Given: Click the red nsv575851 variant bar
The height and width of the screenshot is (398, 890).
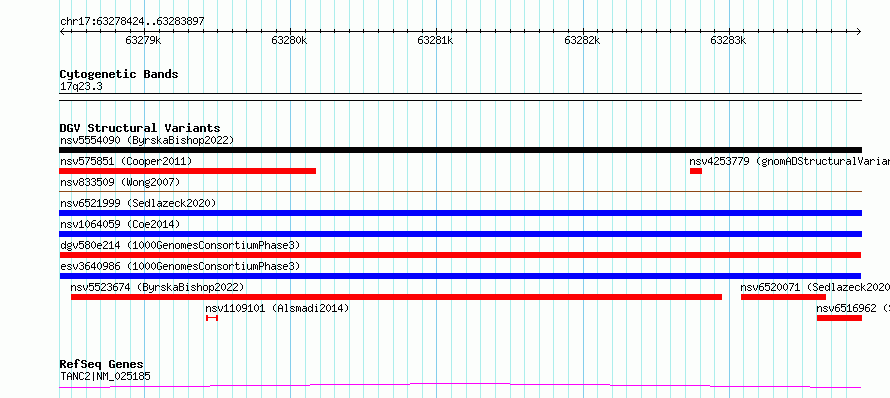Looking at the screenshot, I should [187, 171].
